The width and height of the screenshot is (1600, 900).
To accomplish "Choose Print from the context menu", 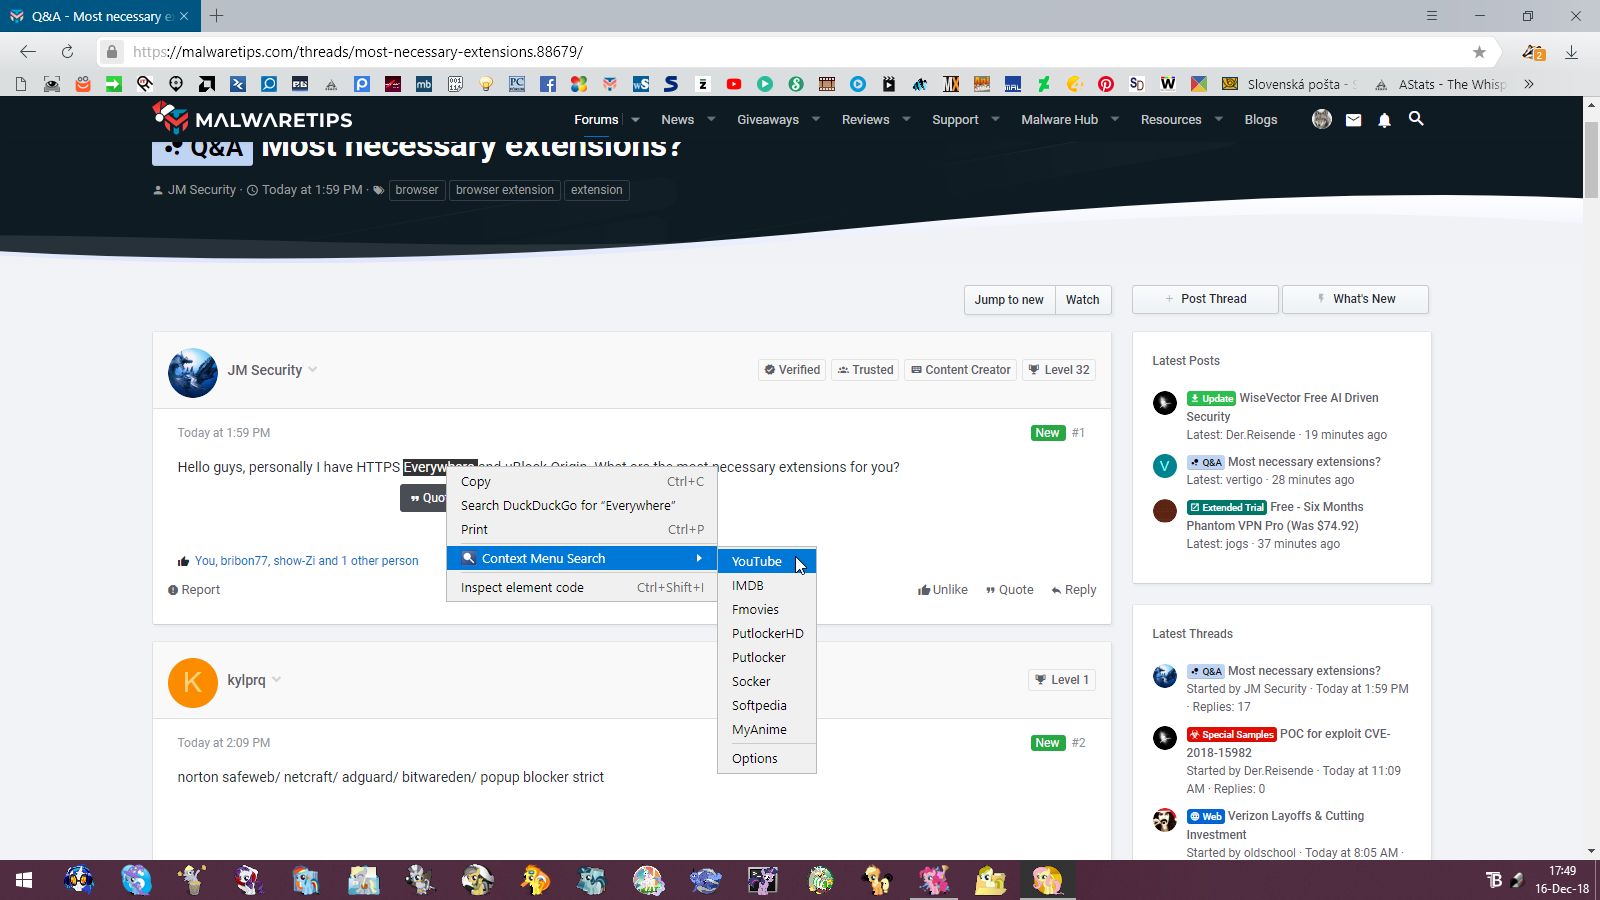I will point(582,529).
